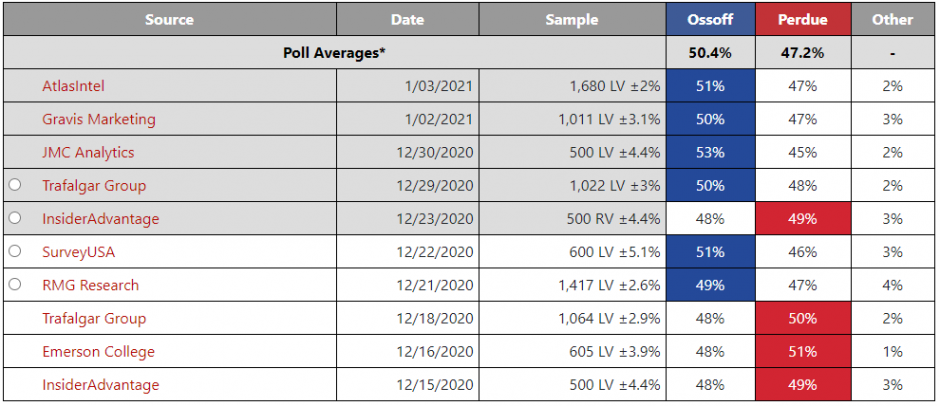The height and width of the screenshot is (406, 940).
Task: Select the RMG Research radio button
Action: (15, 285)
